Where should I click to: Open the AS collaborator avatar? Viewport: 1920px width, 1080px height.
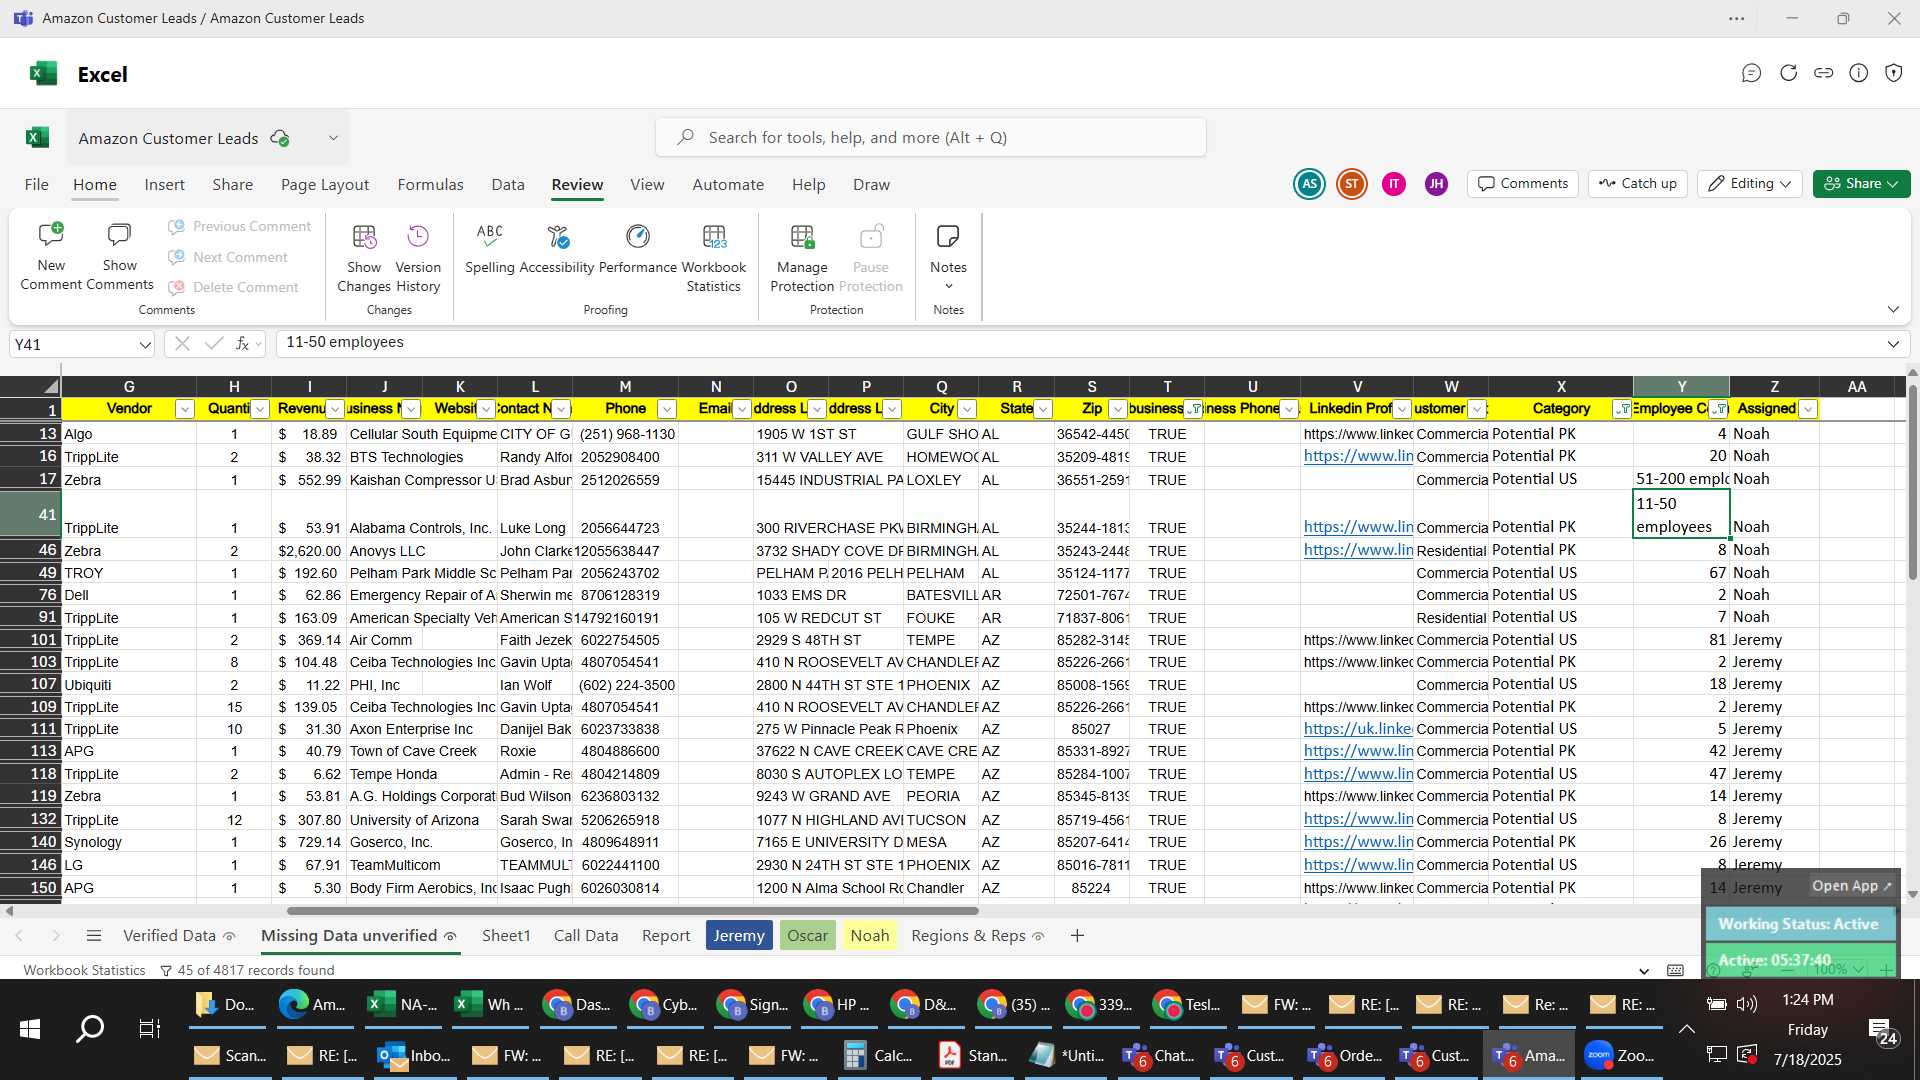point(1309,184)
